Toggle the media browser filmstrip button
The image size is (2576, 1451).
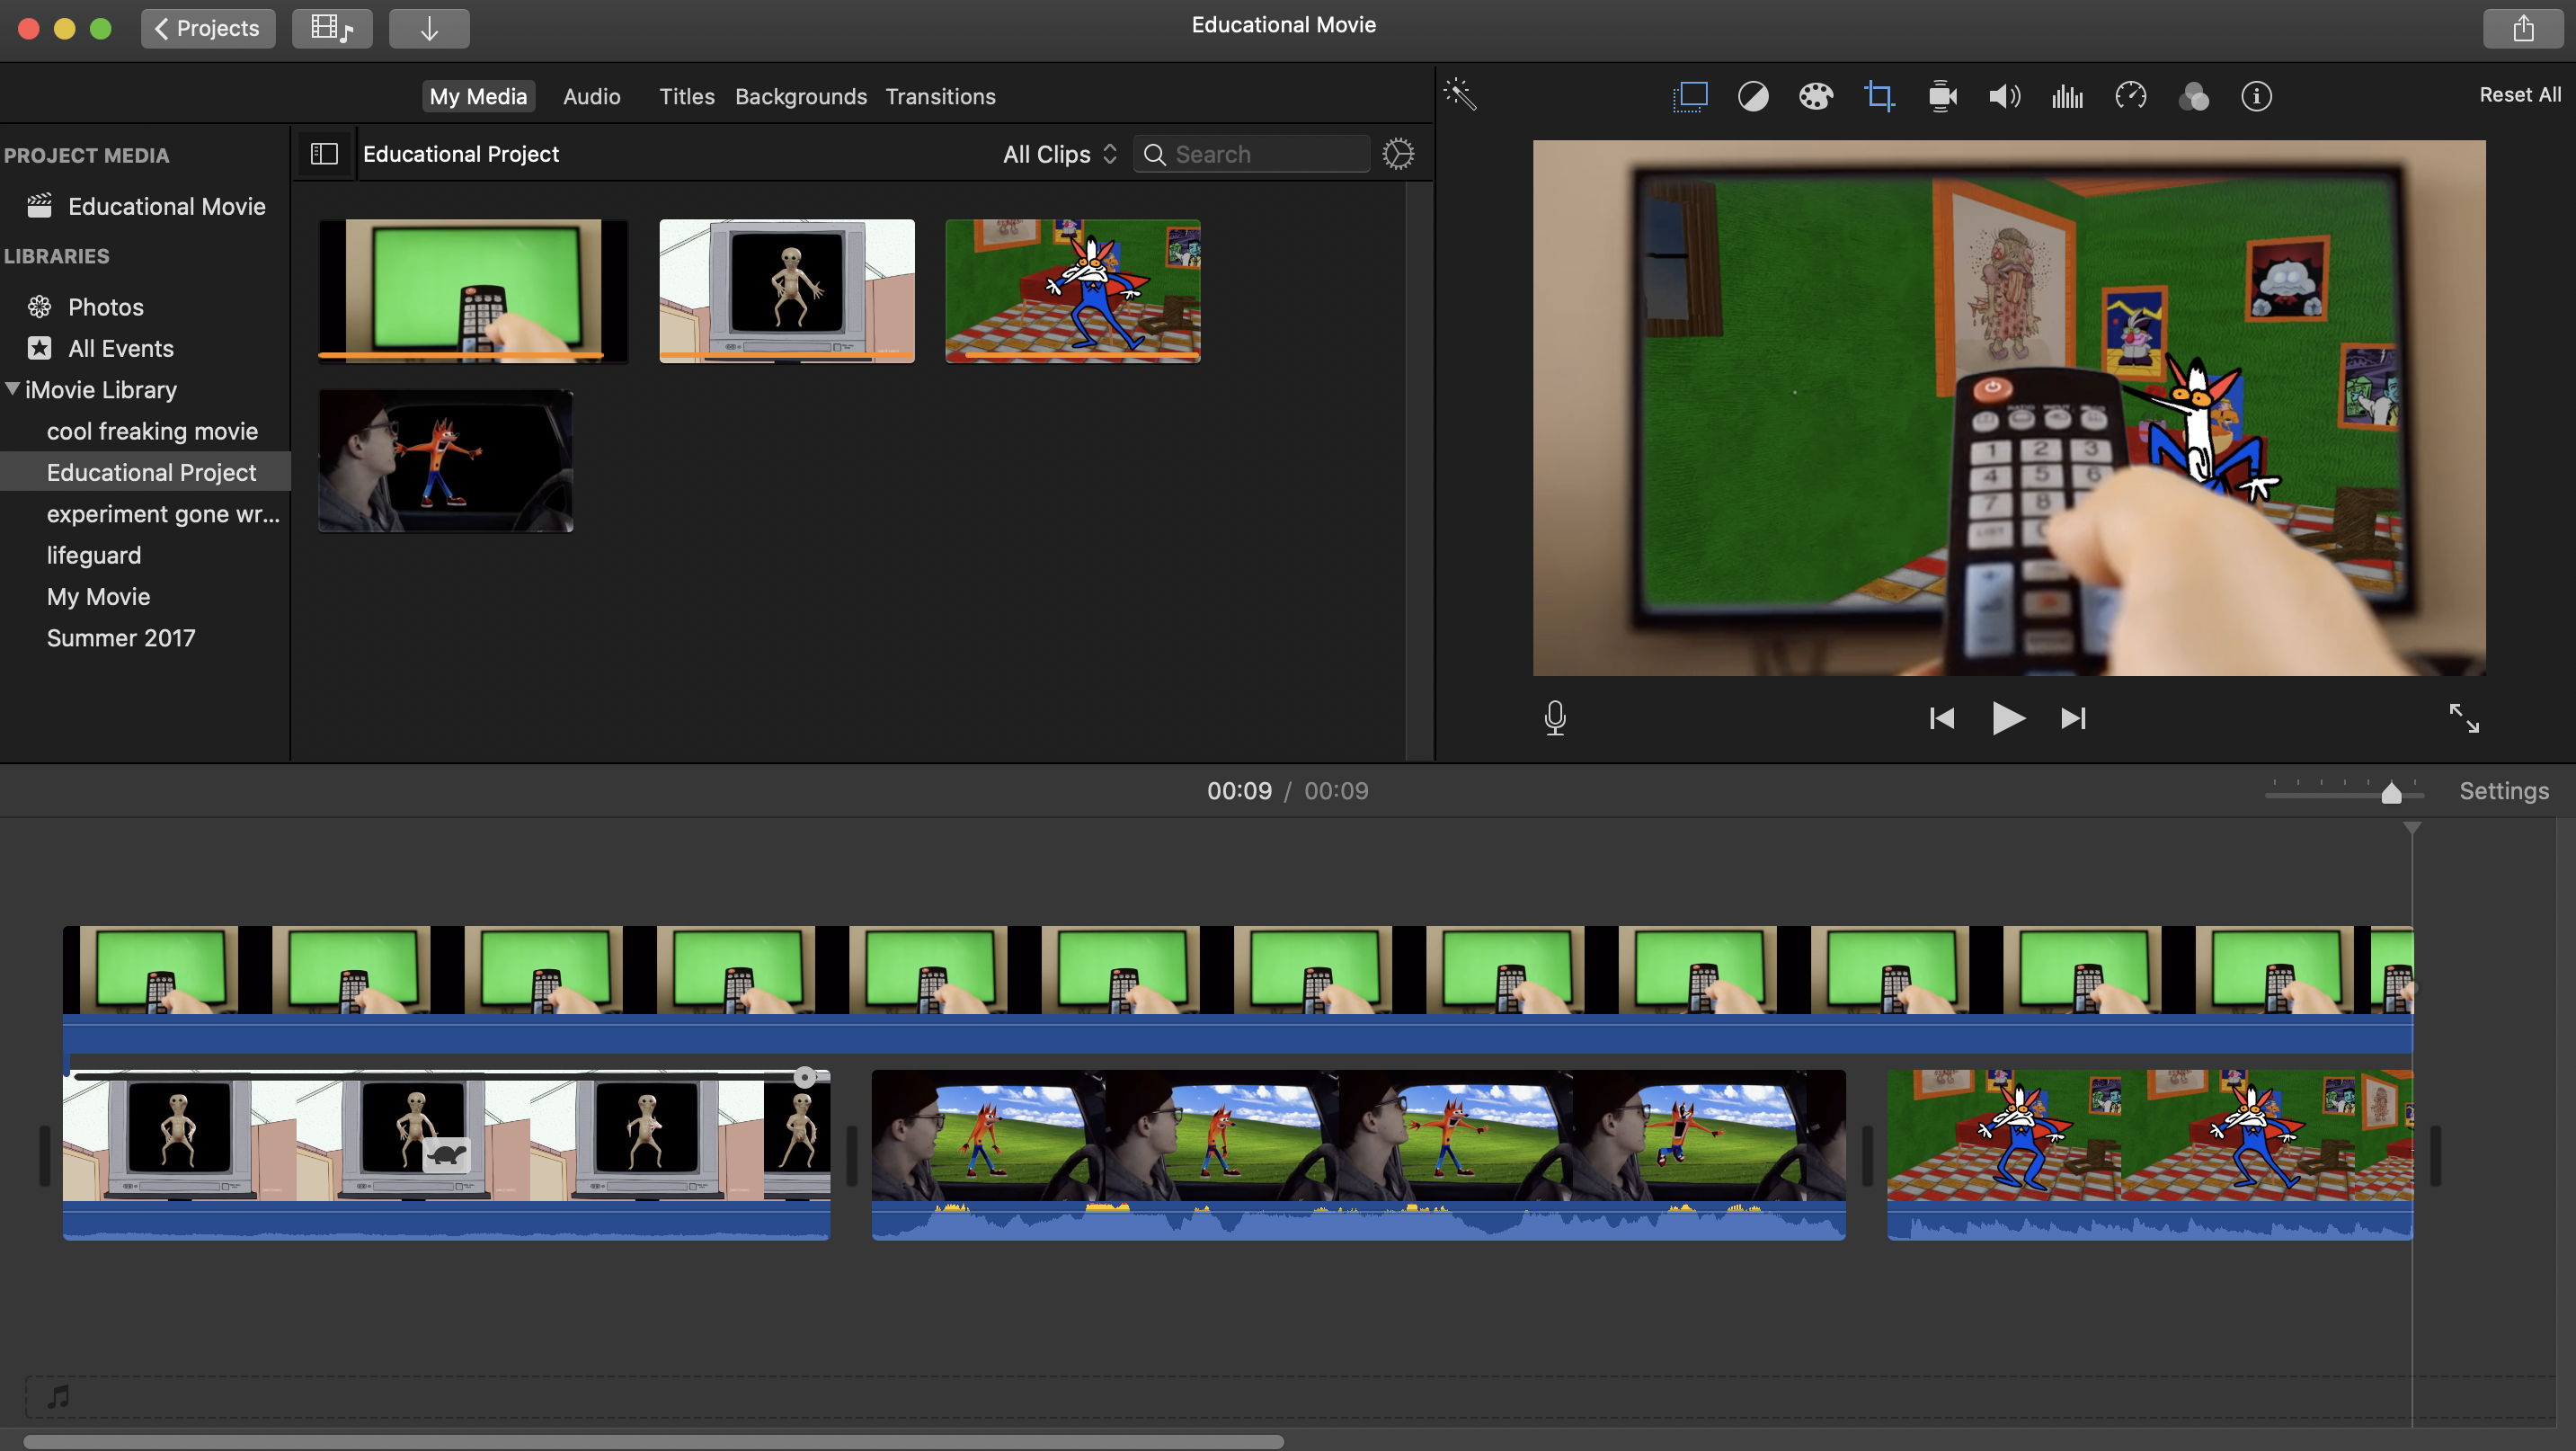[x=332, y=28]
